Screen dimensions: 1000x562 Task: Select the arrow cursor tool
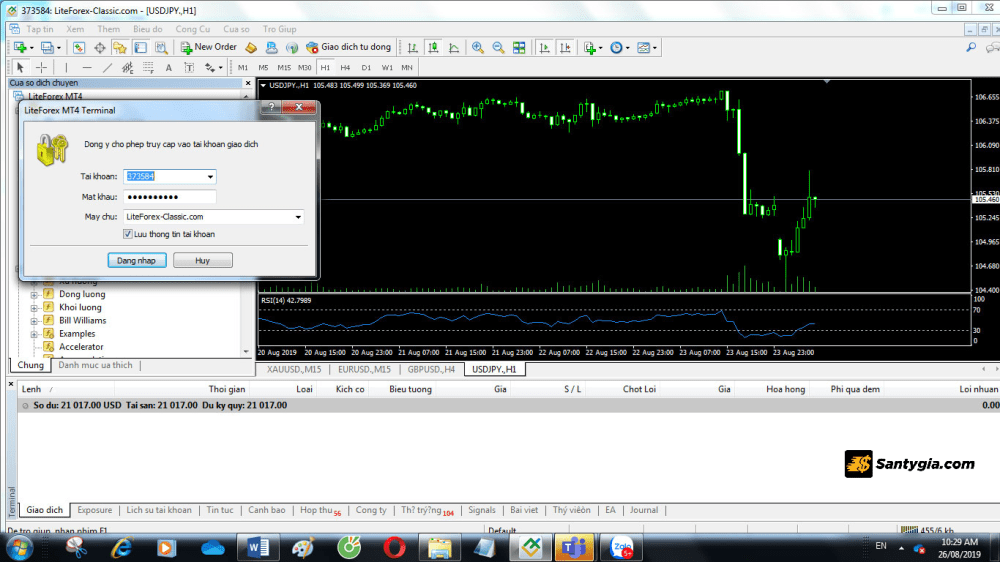[x=20, y=68]
